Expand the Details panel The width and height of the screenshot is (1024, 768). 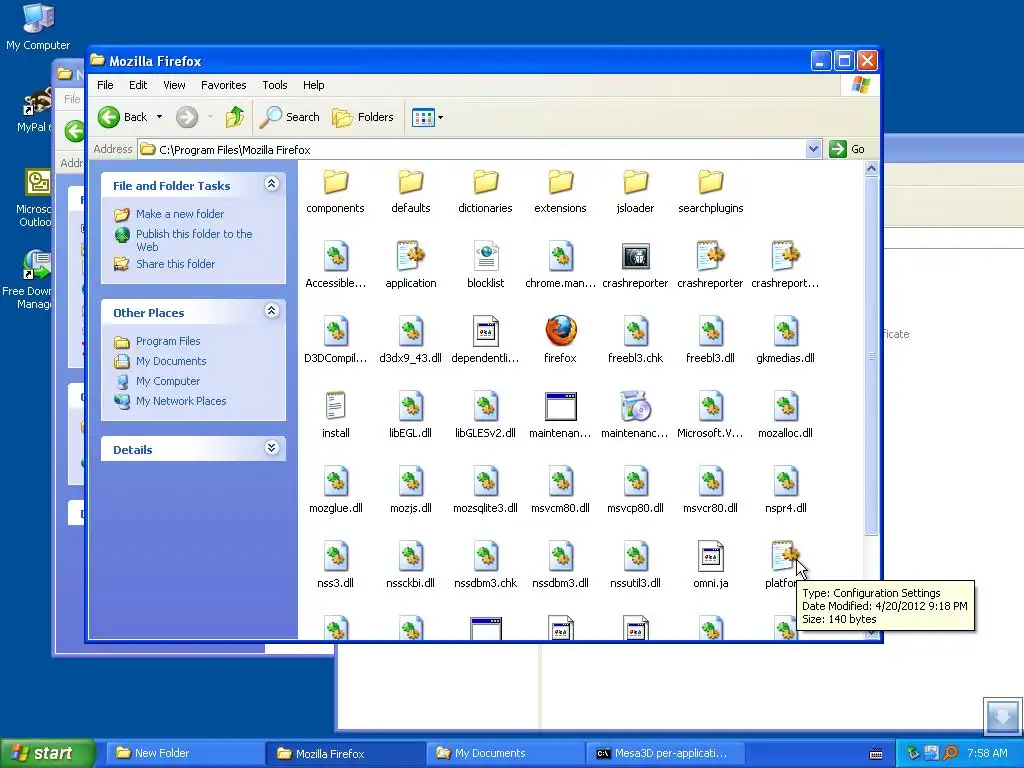[272, 448]
